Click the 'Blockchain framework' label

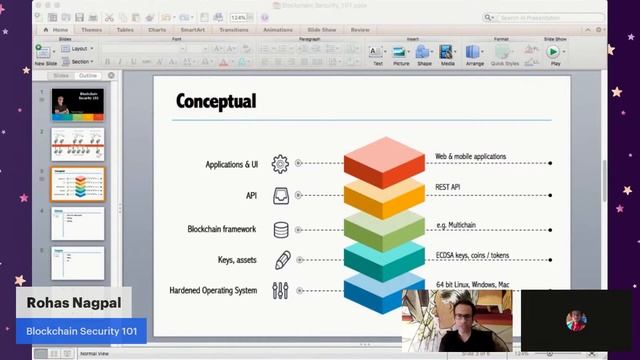[x=222, y=229]
